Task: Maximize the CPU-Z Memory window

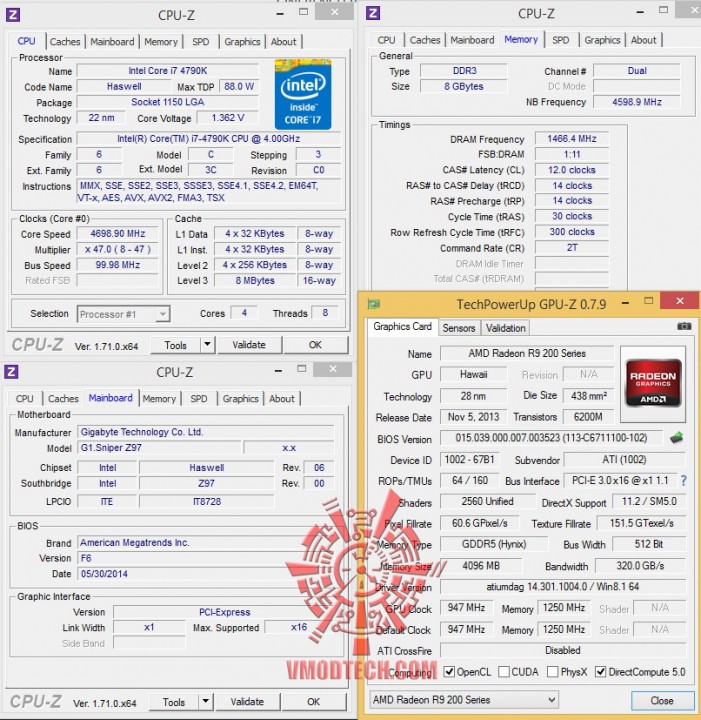Action: pos(663,10)
